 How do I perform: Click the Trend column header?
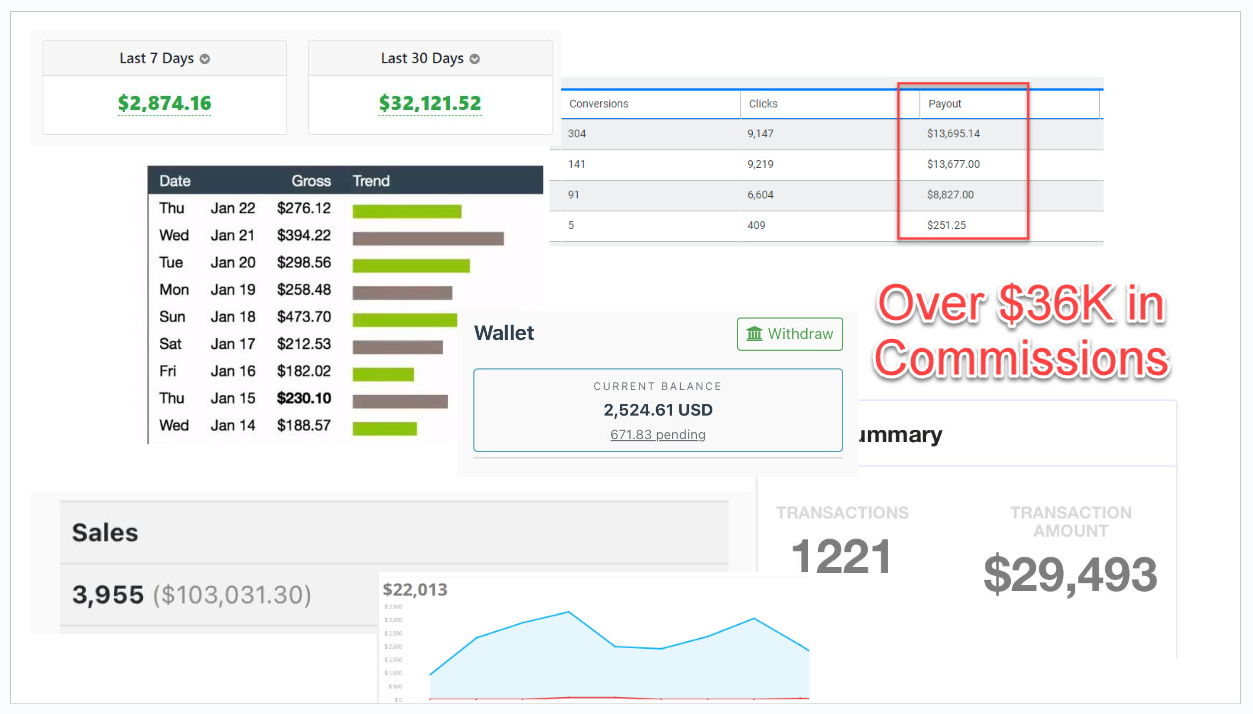tap(371, 181)
